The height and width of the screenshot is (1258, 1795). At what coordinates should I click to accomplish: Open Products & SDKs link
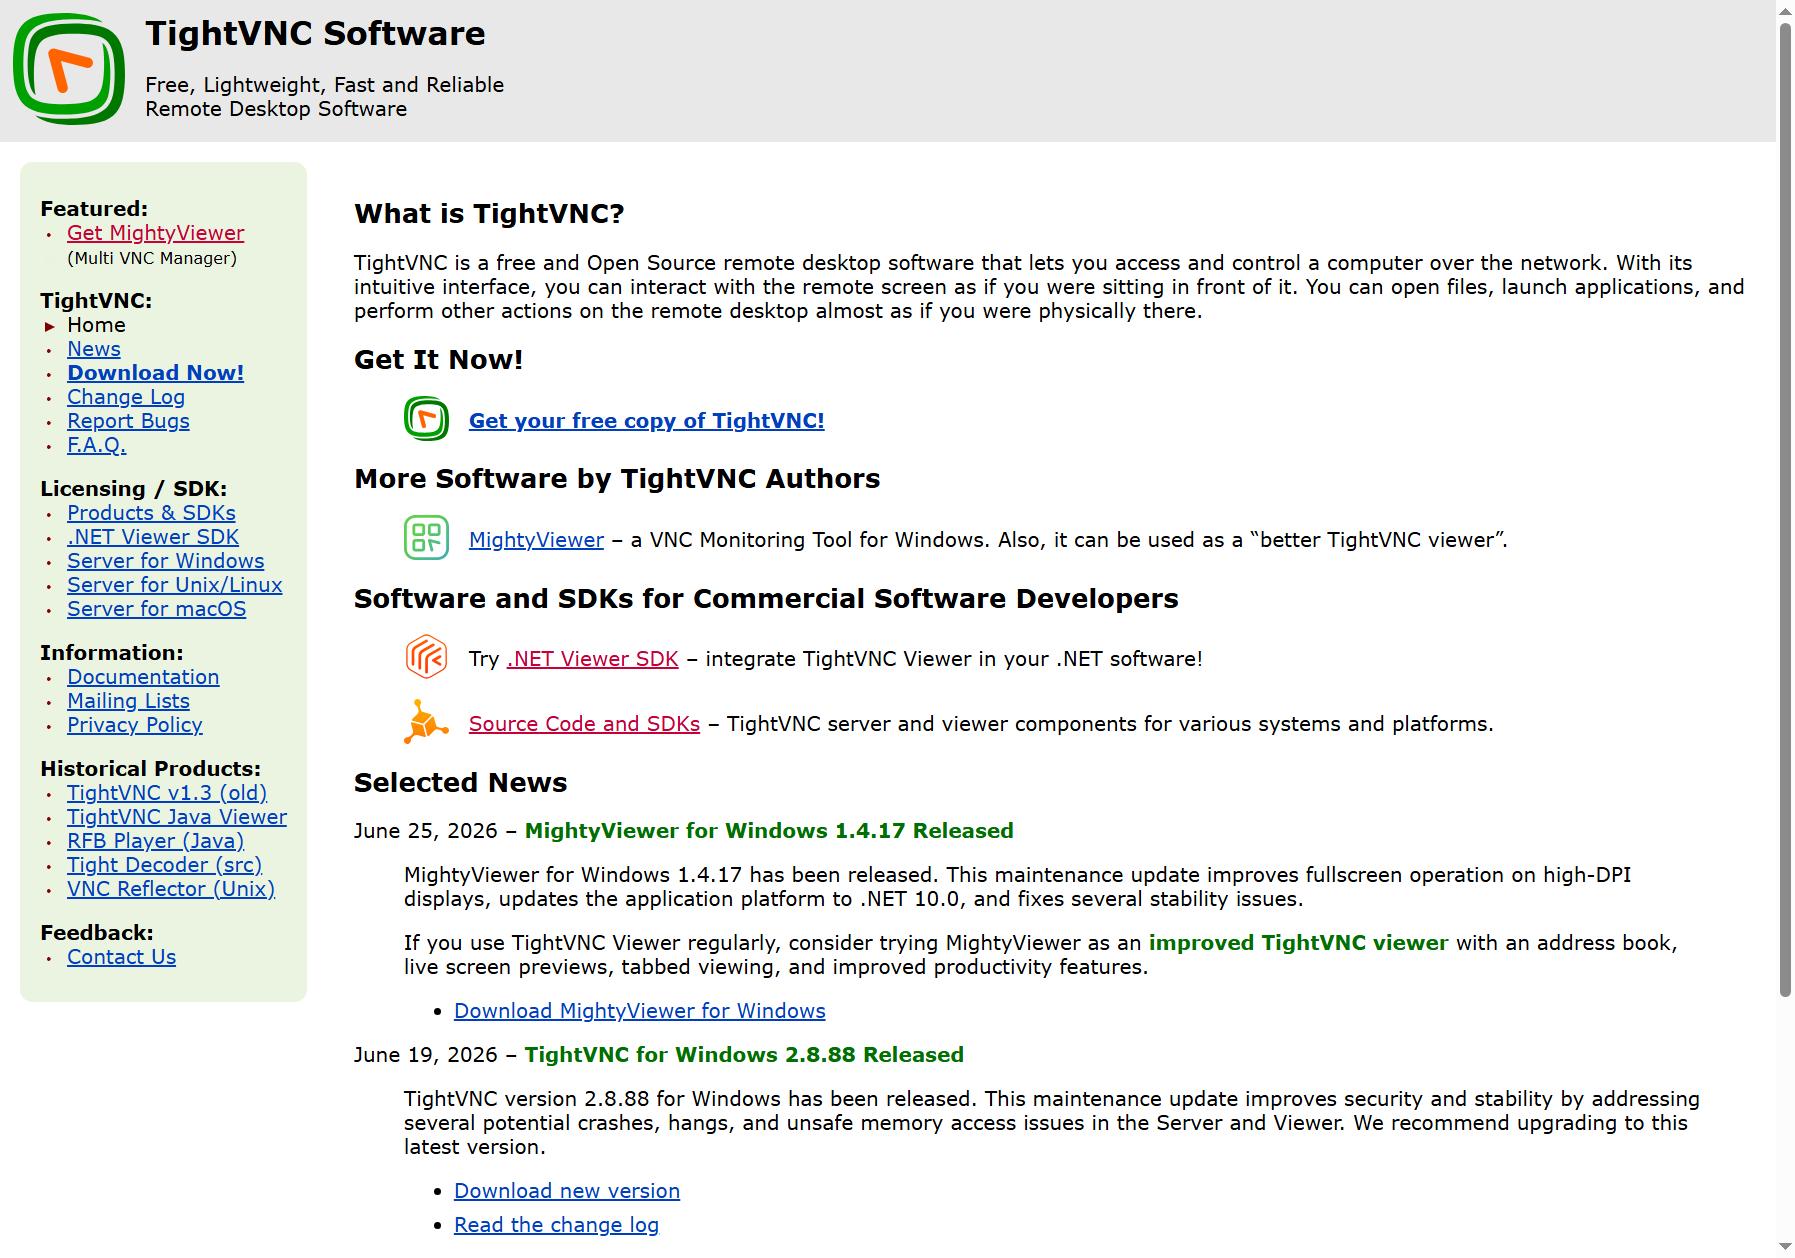[151, 513]
